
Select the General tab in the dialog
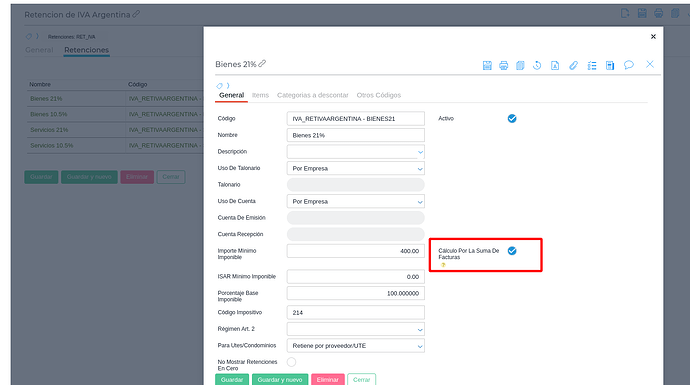click(x=231, y=95)
